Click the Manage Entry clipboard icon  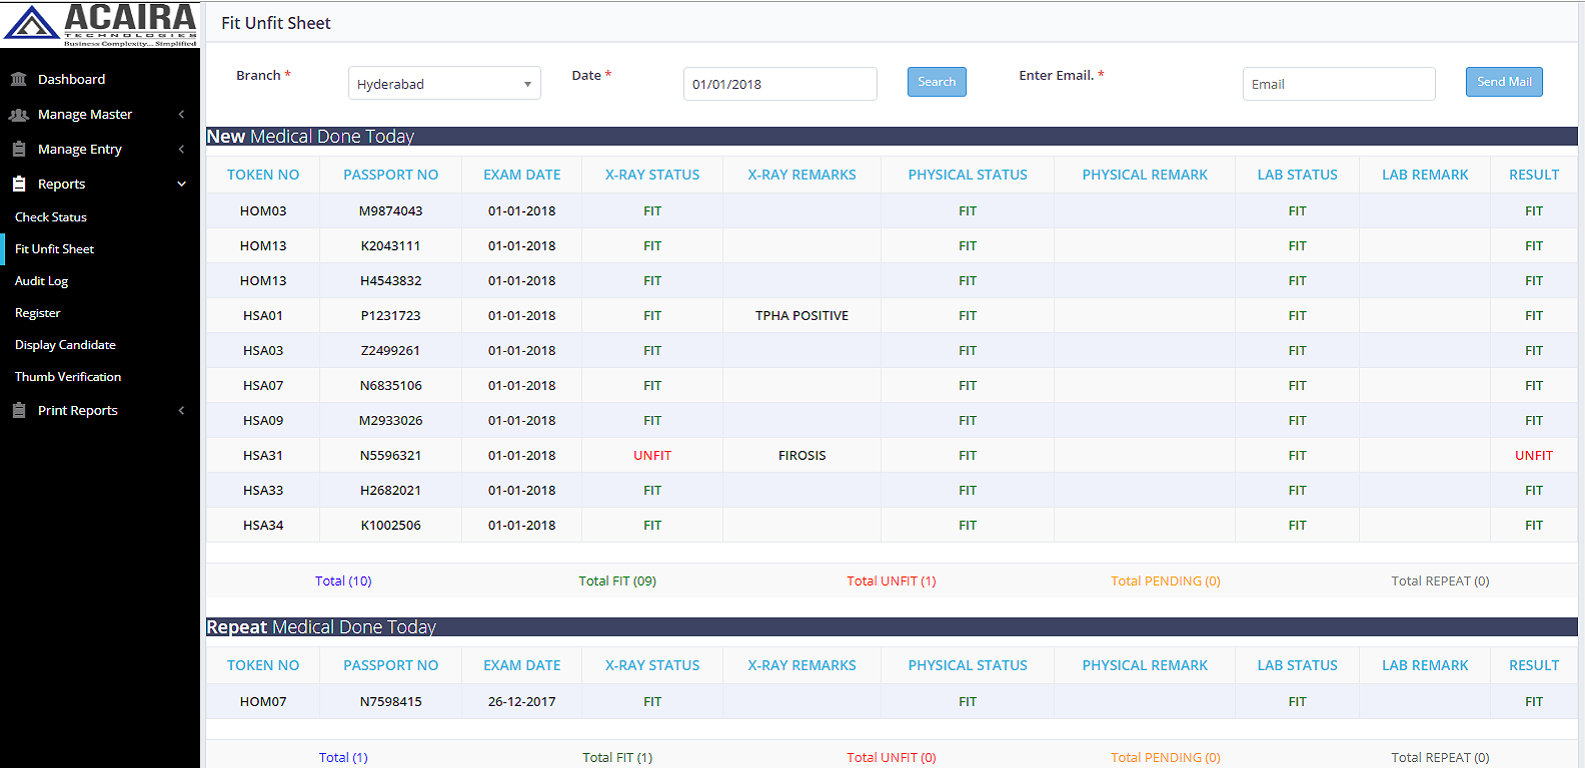18,149
